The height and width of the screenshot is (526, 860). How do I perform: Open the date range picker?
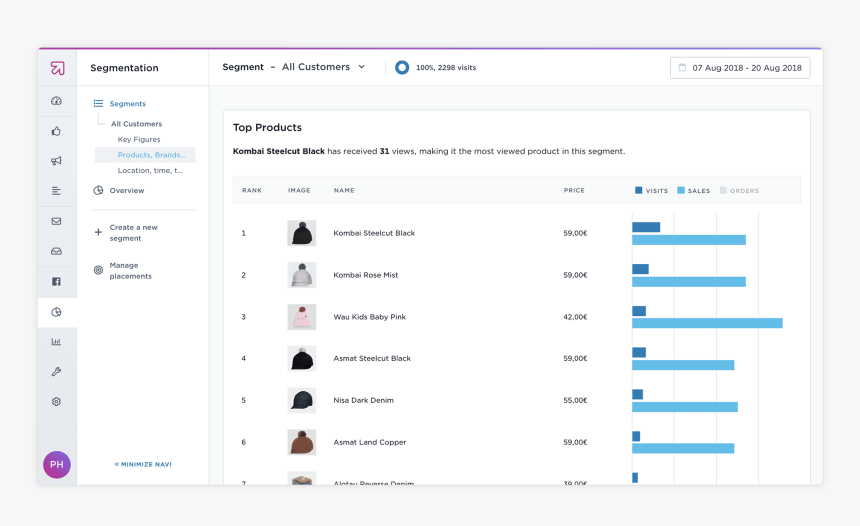click(740, 68)
